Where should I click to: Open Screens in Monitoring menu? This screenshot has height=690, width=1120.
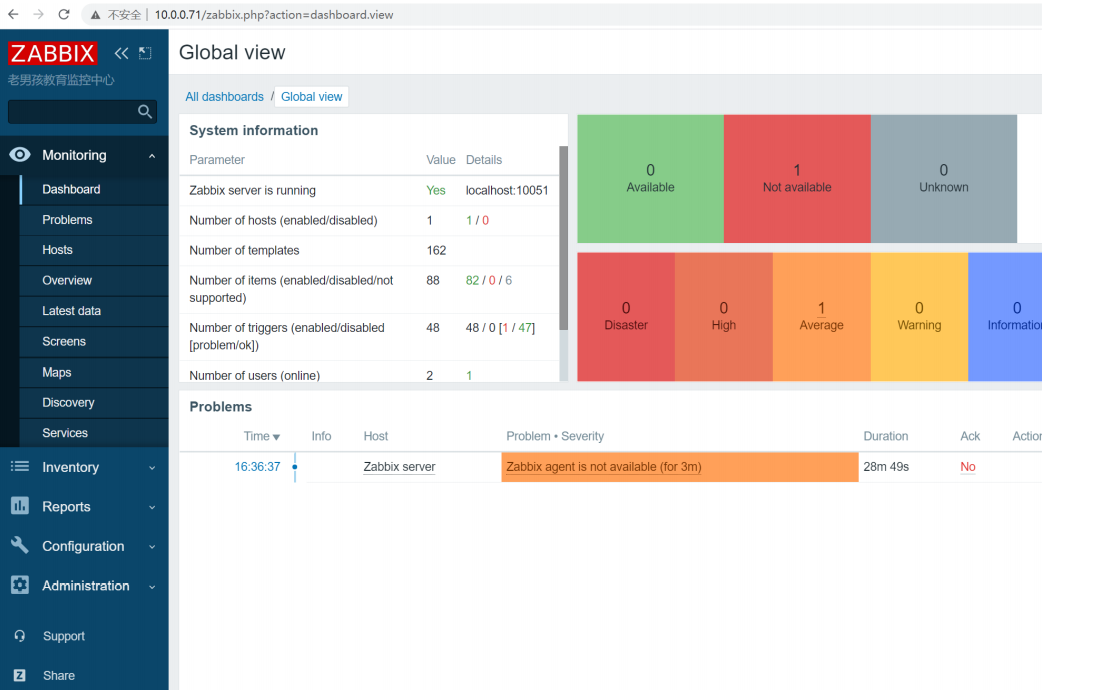64,341
